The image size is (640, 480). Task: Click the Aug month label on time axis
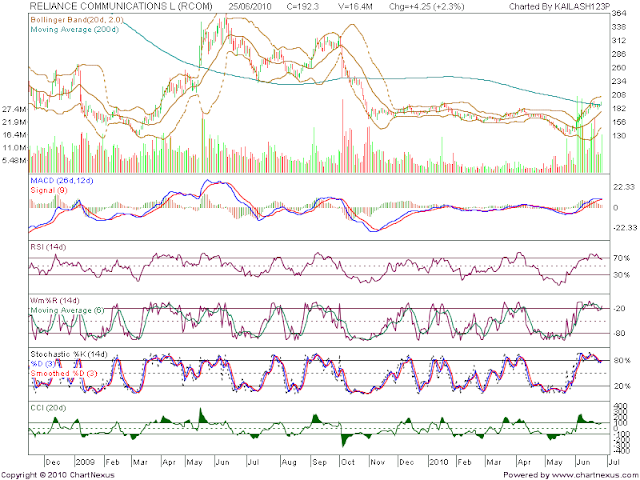pos(289,462)
